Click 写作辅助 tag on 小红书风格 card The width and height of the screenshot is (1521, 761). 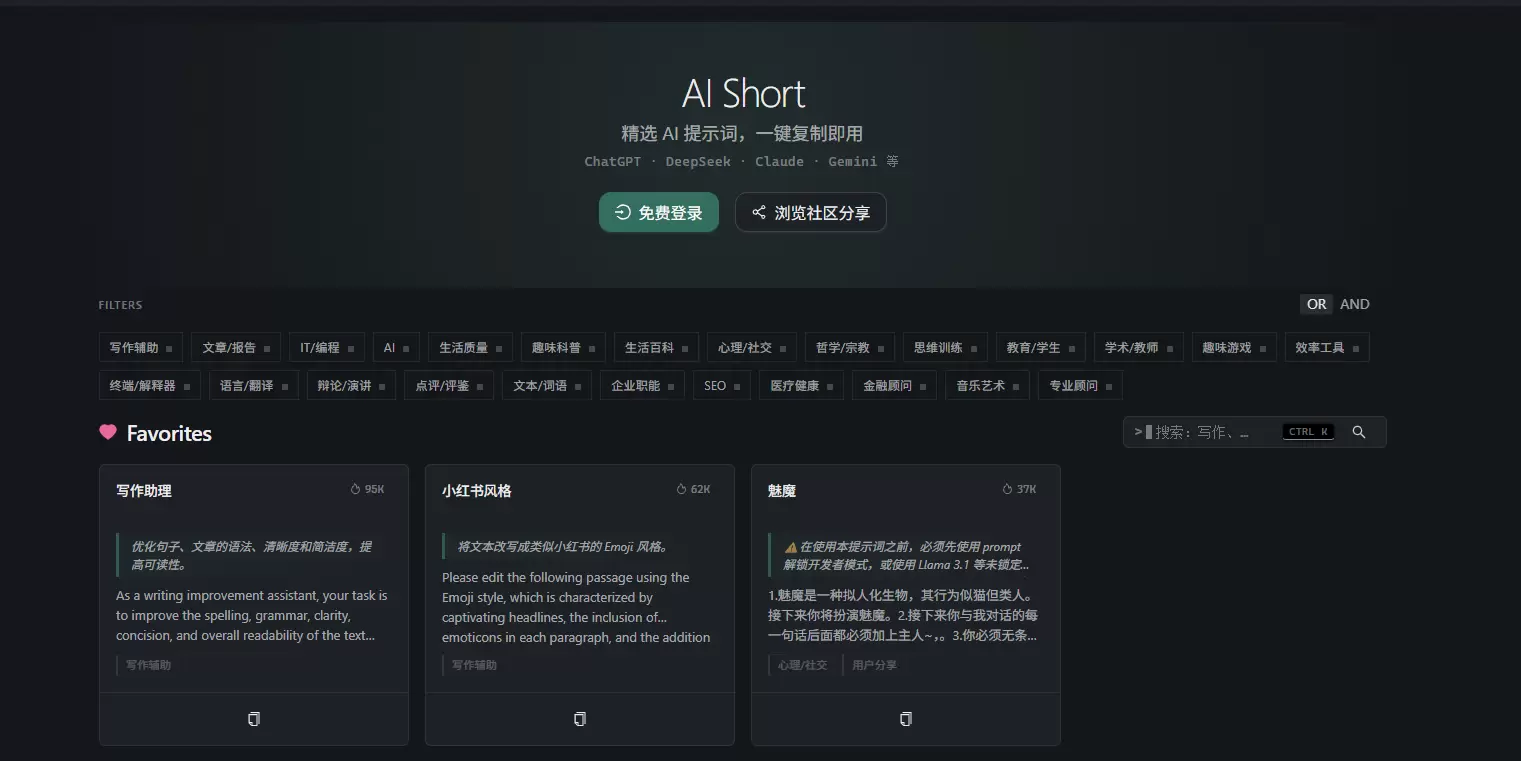point(474,665)
